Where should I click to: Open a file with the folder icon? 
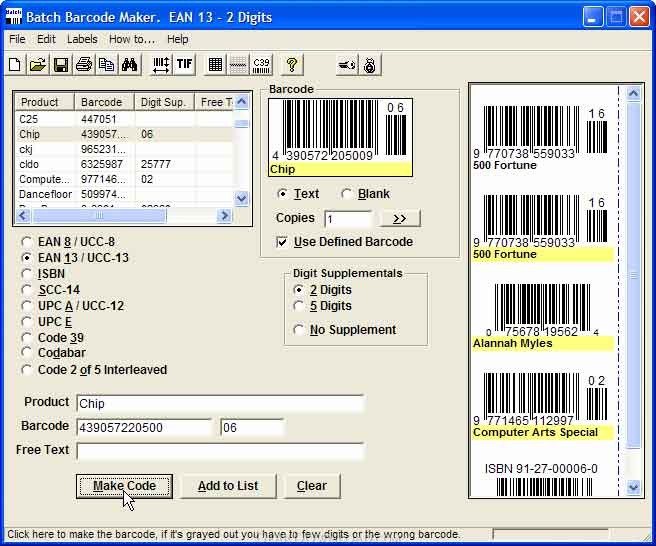38,65
